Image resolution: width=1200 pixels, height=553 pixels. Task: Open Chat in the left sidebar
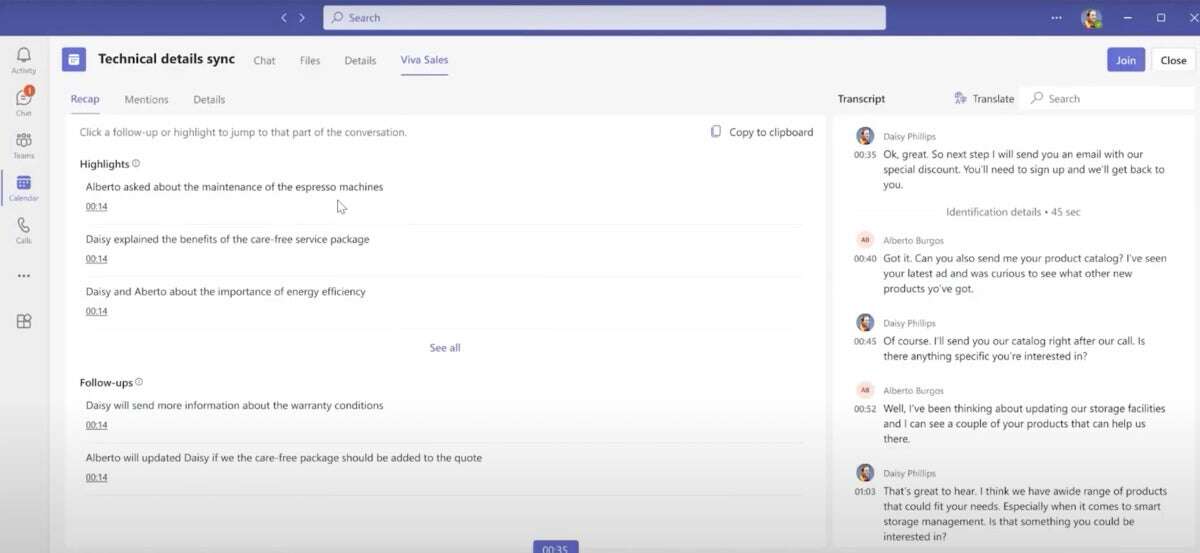click(23, 98)
